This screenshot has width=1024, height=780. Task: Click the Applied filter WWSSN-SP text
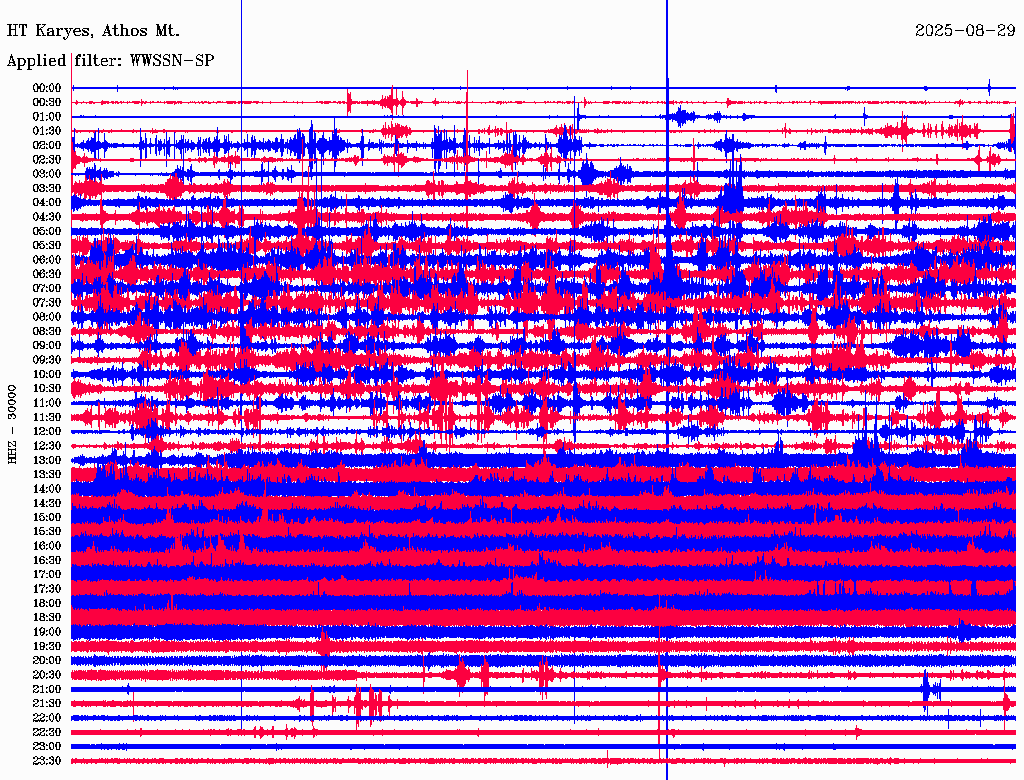click(110, 60)
